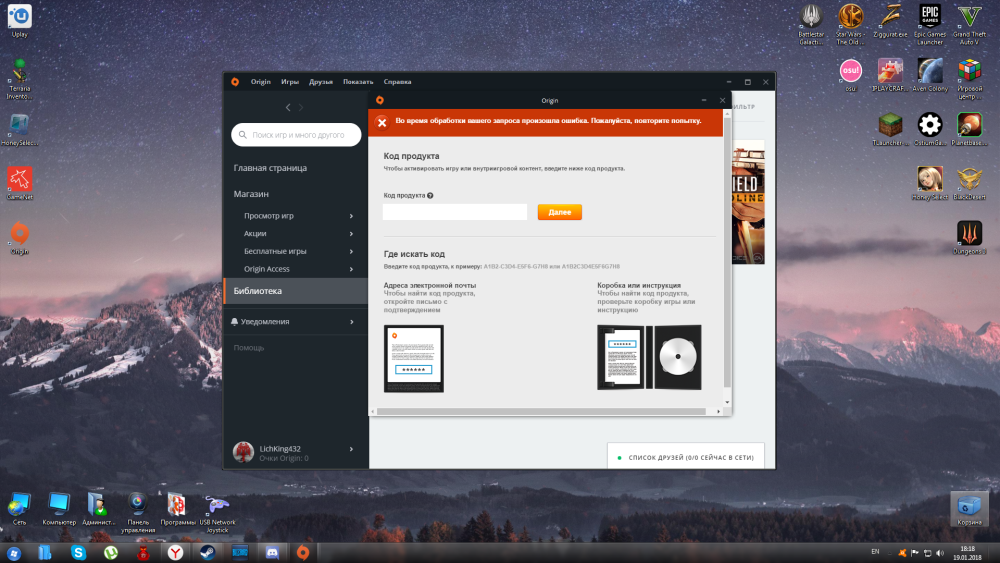Click the uTorrent icon in the taskbar
Viewport: 1000px width, 563px height.
(x=111, y=552)
